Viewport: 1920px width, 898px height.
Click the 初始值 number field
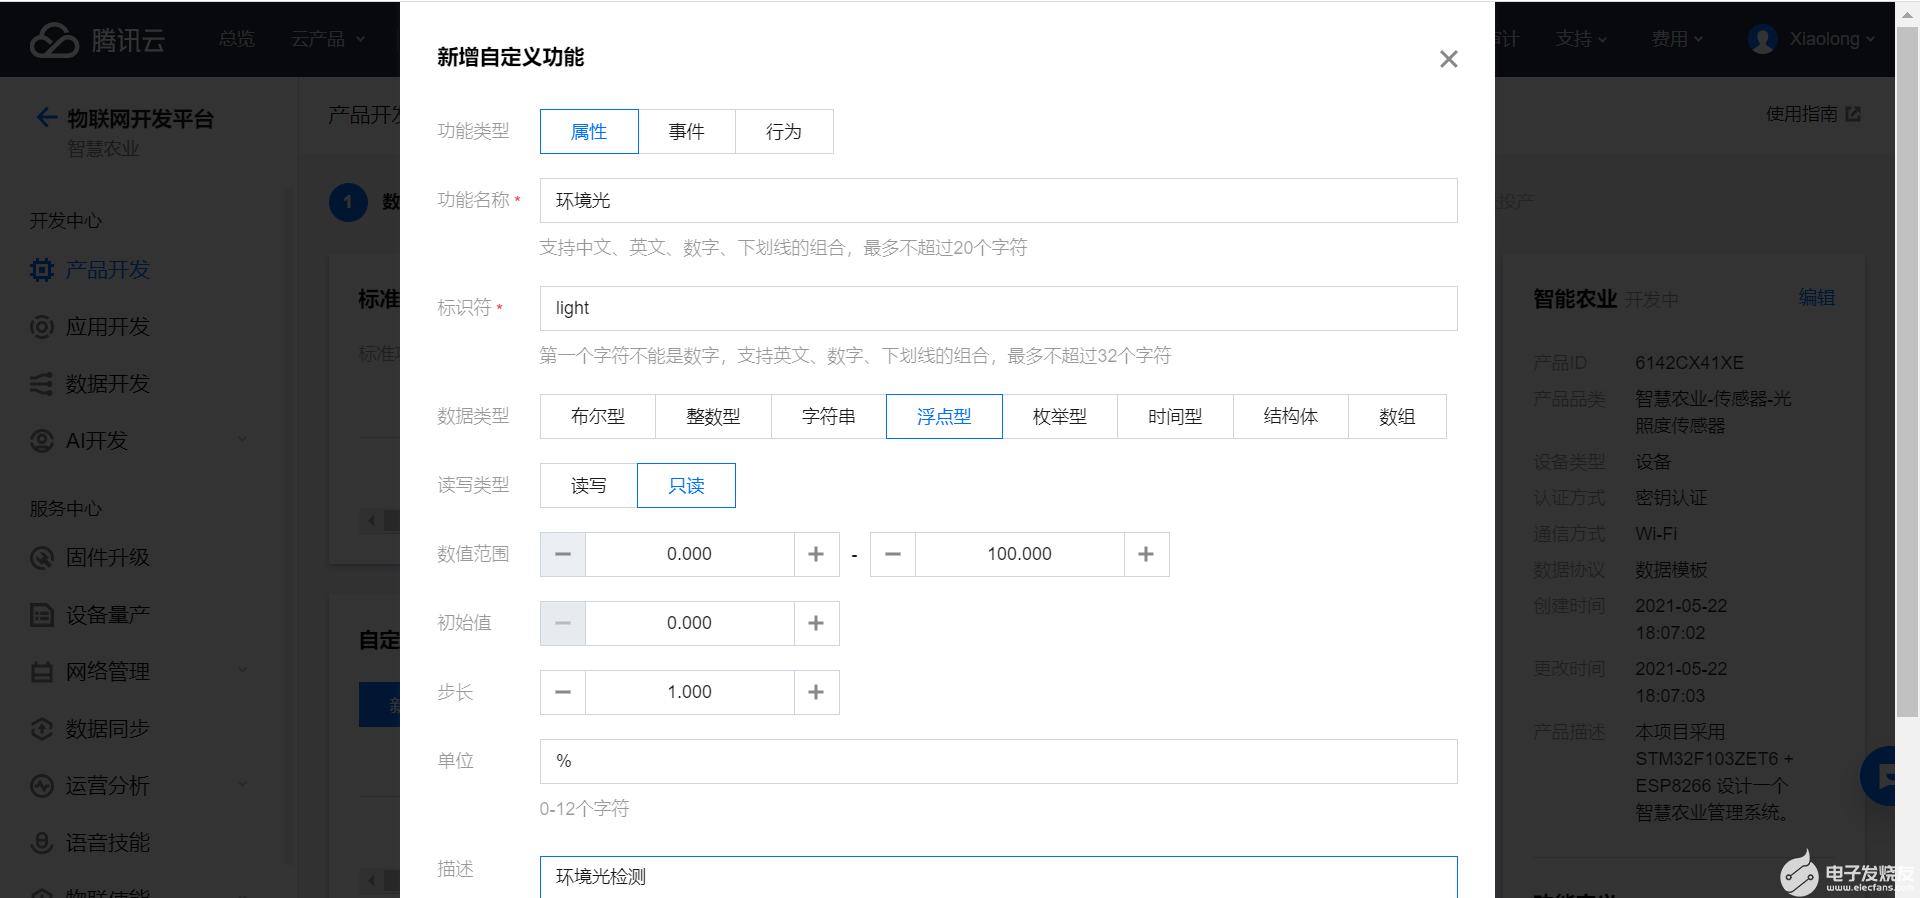click(x=690, y=623)
